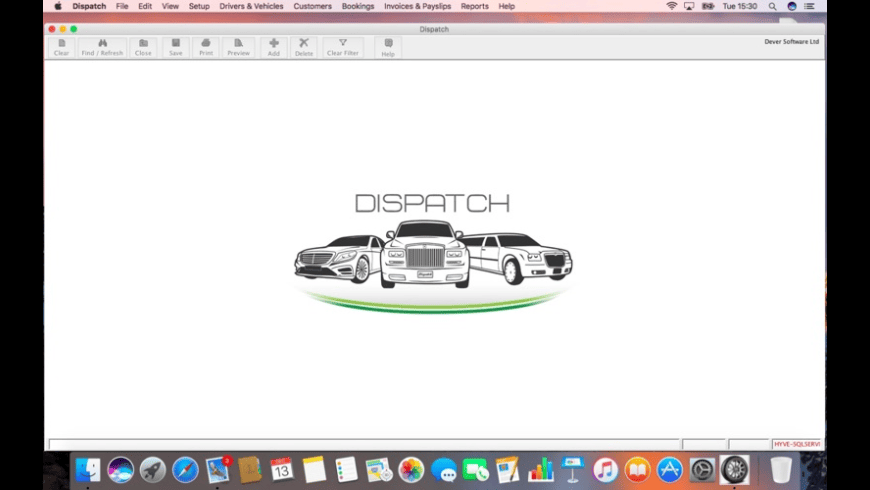This screenshot has width=870, height=490.
Task: Open Launchpad rocket in Dock
Action: [153, 470]
